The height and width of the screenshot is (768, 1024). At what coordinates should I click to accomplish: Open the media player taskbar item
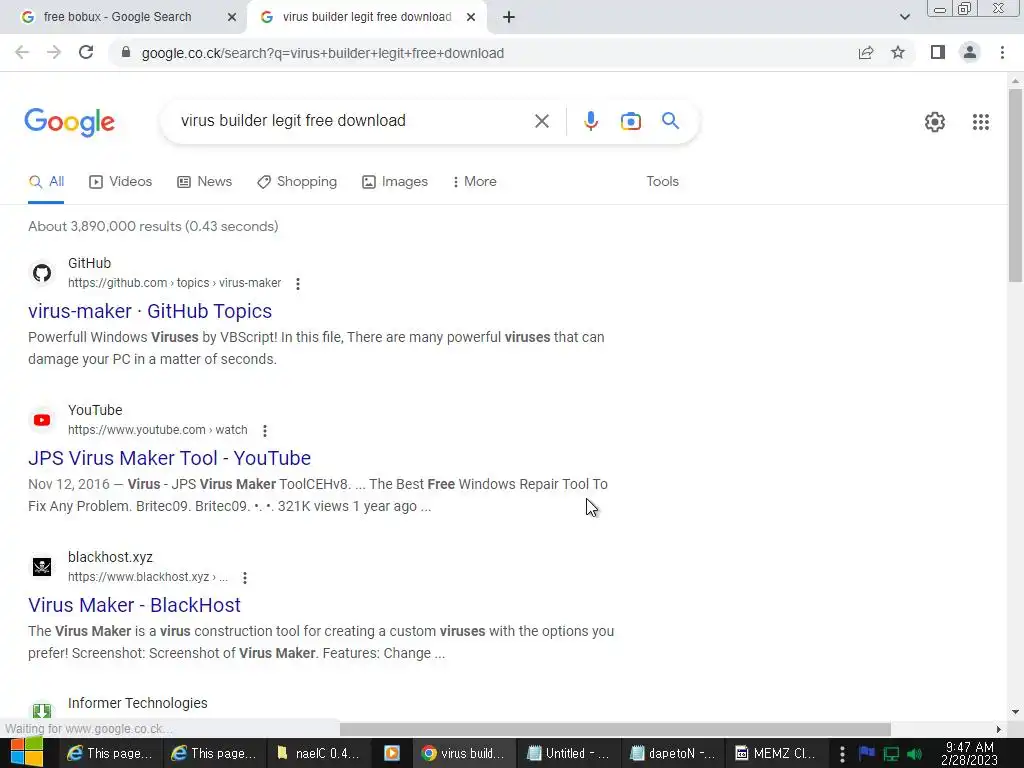[392, 753]
